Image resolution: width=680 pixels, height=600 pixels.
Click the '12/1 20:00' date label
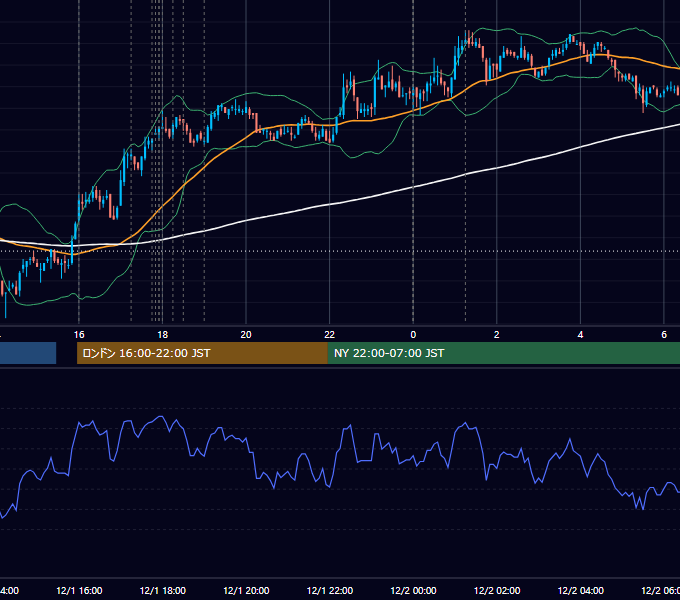(x=246, y=590)
